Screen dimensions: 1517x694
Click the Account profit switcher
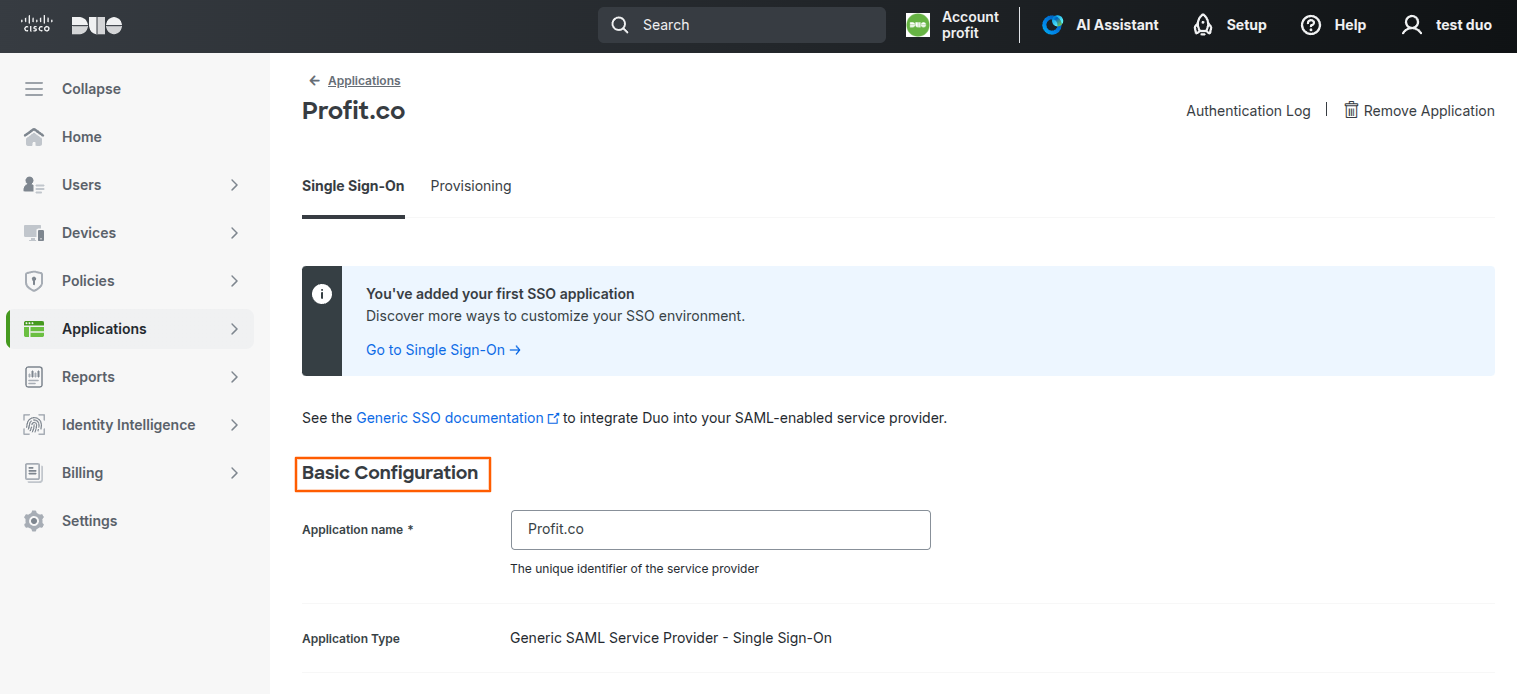[952, 25]
